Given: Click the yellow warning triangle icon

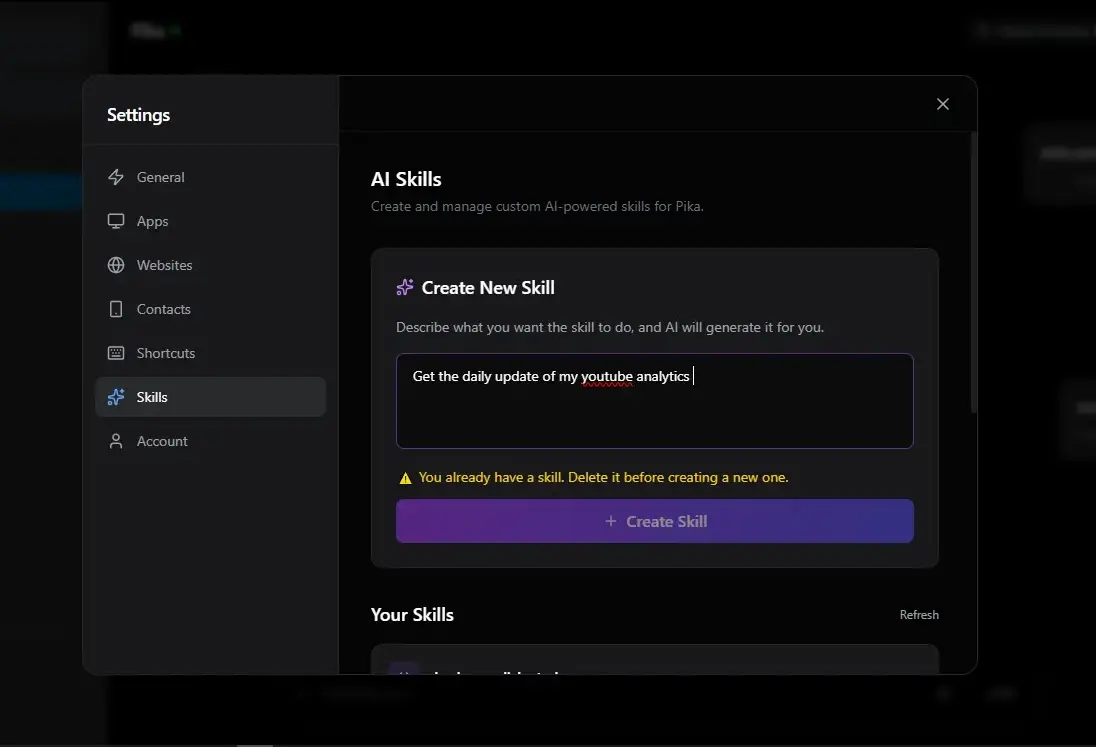Looking at the screenshot, I should pos(406,477).
